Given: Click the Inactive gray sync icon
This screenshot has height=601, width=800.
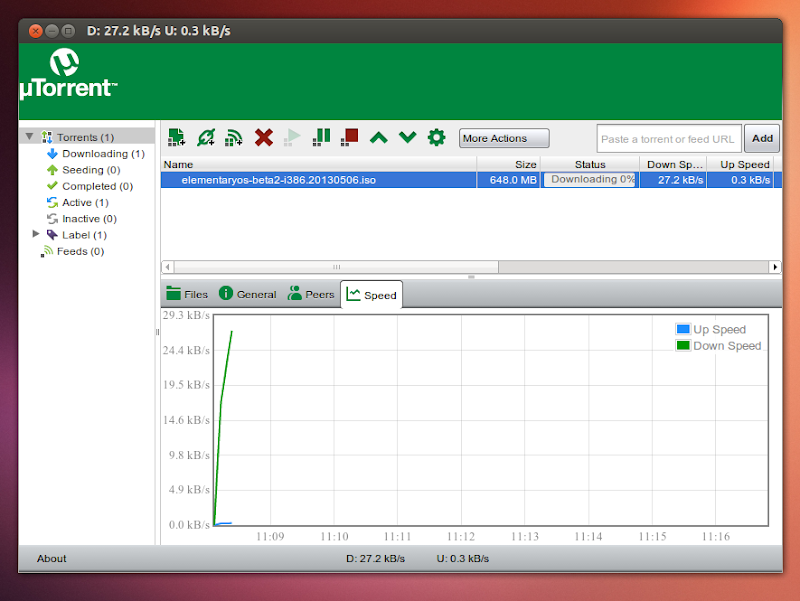Looking at the screenshot, I should pos(52,219).
